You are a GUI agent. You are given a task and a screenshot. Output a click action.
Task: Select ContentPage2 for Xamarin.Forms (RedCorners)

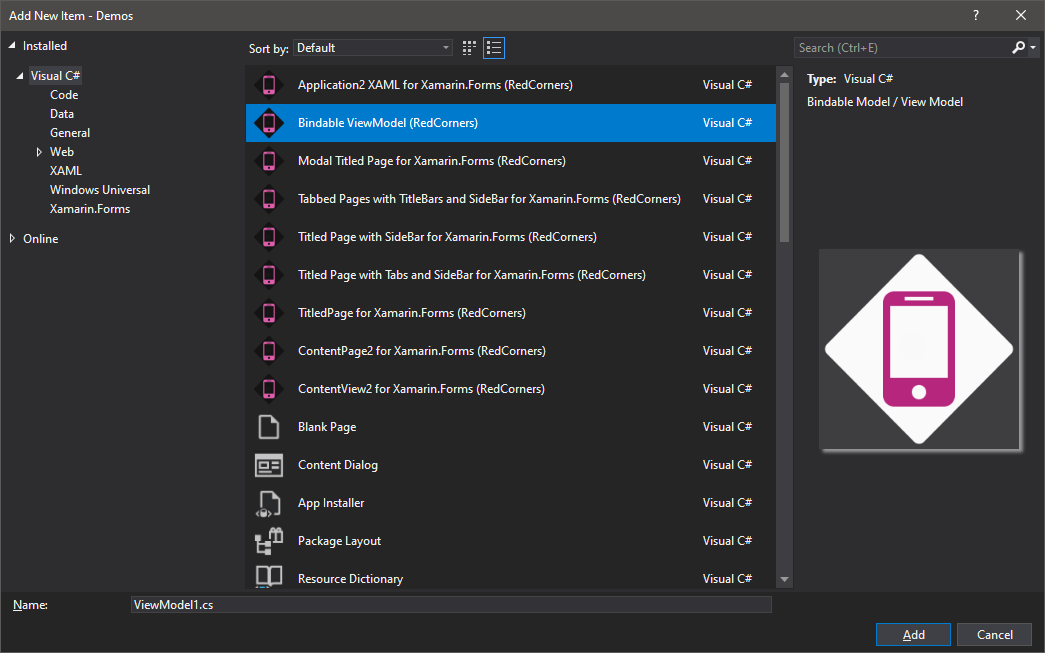point(511,350)
